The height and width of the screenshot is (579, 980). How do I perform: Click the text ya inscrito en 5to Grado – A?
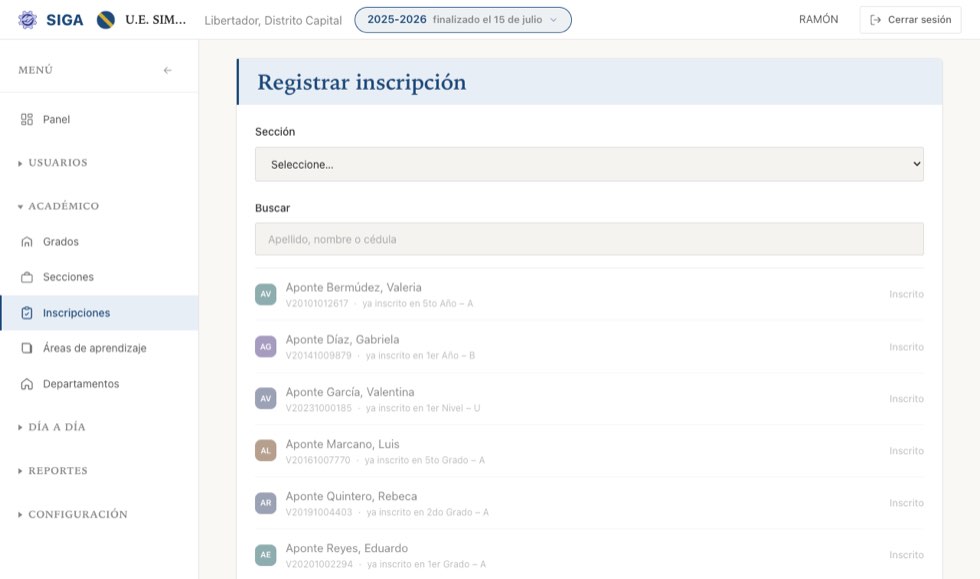424,460
